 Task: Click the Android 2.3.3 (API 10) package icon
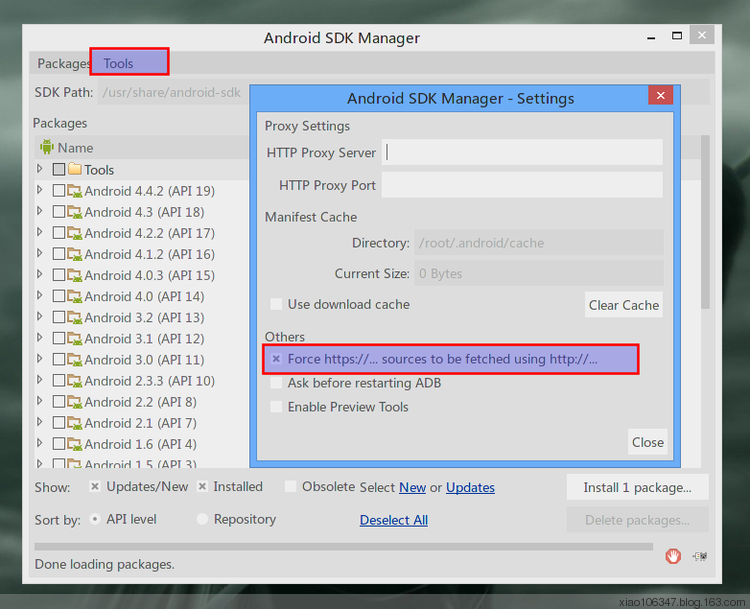pos(74,381)
